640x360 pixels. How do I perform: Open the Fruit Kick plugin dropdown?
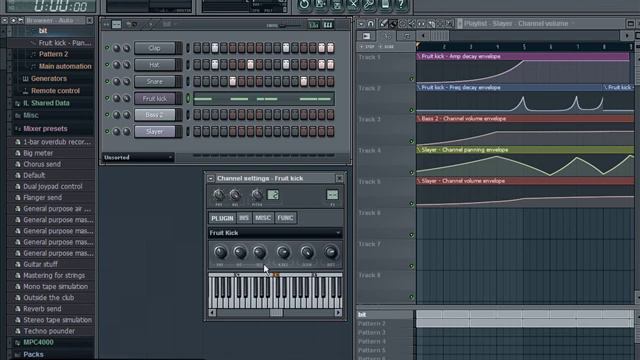(x=275, y=233)
